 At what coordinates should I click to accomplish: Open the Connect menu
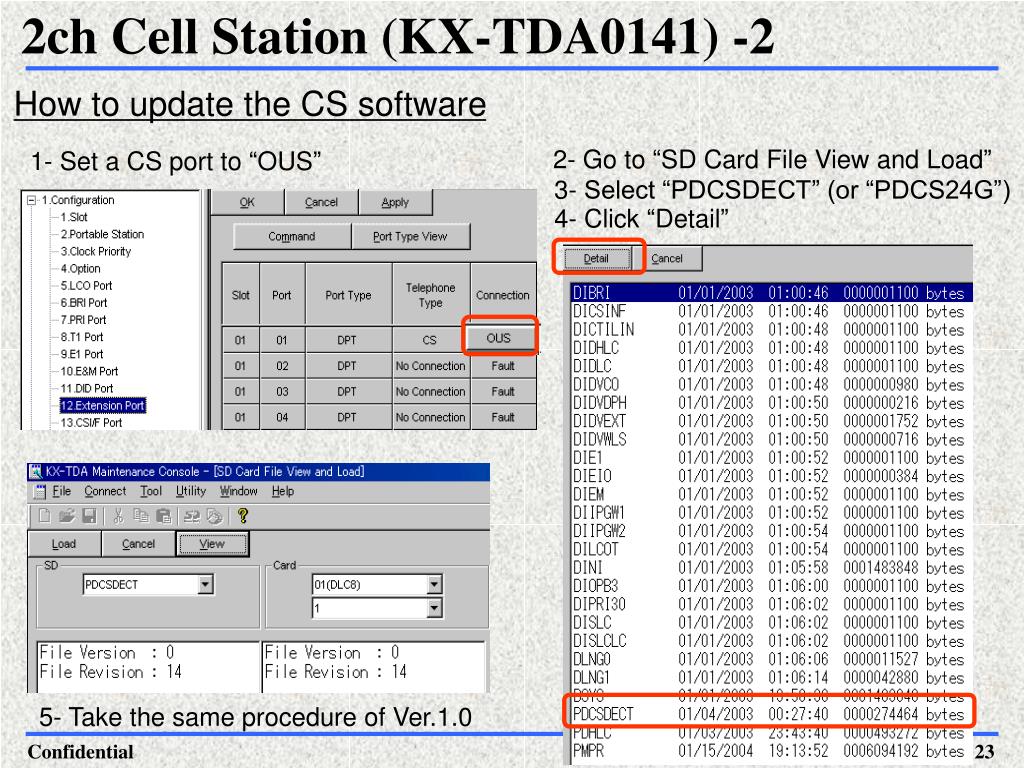pyautogui.click(x=104, y=491)
